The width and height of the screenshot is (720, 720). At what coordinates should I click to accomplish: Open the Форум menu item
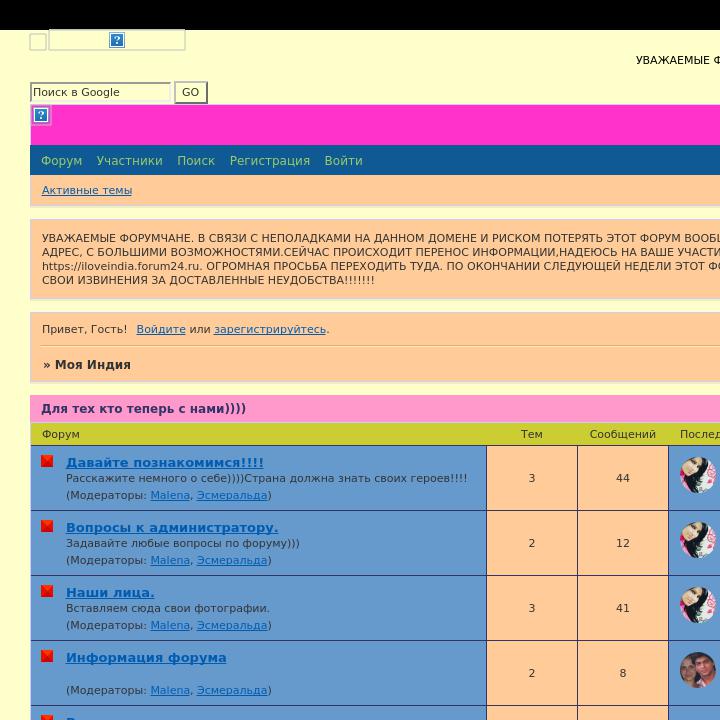pyautogui.click(x=62, y=161)
